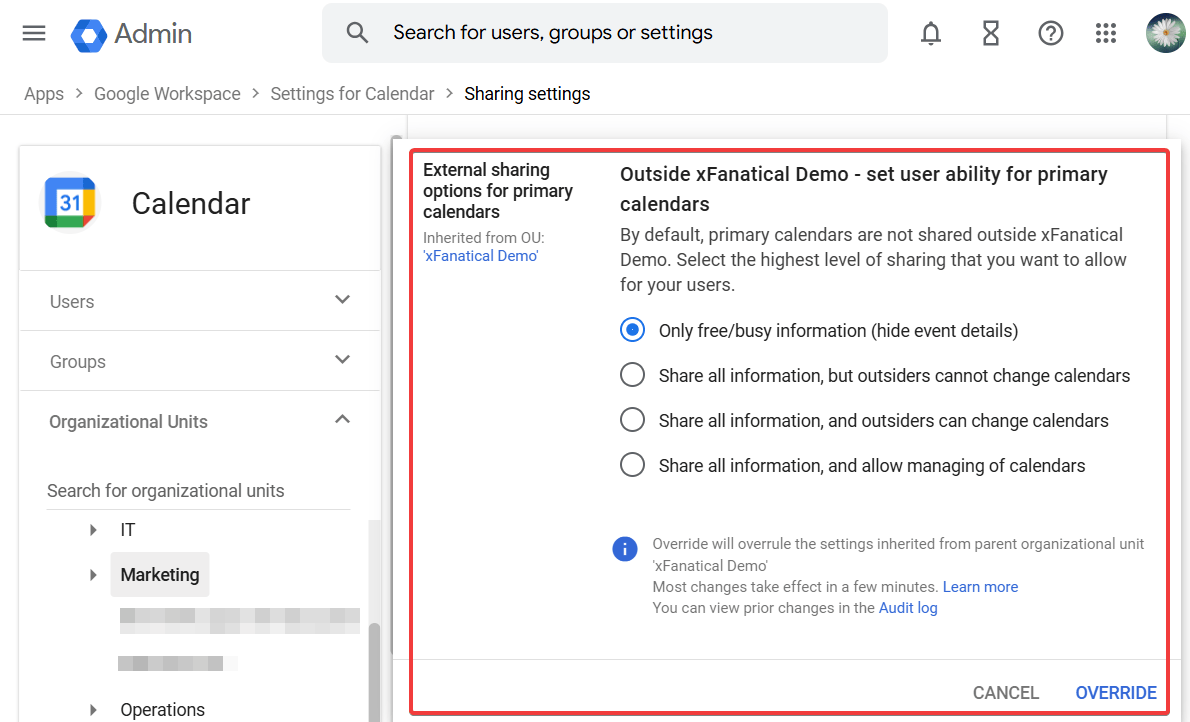Expand the IT organizational unit
This screenshot has width=1190, height=722.
point(93,530)
